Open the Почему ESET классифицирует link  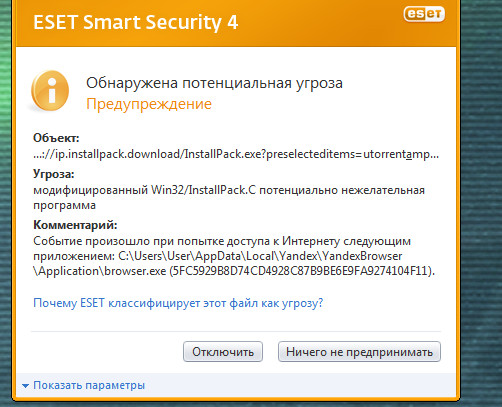click(178, 303)
